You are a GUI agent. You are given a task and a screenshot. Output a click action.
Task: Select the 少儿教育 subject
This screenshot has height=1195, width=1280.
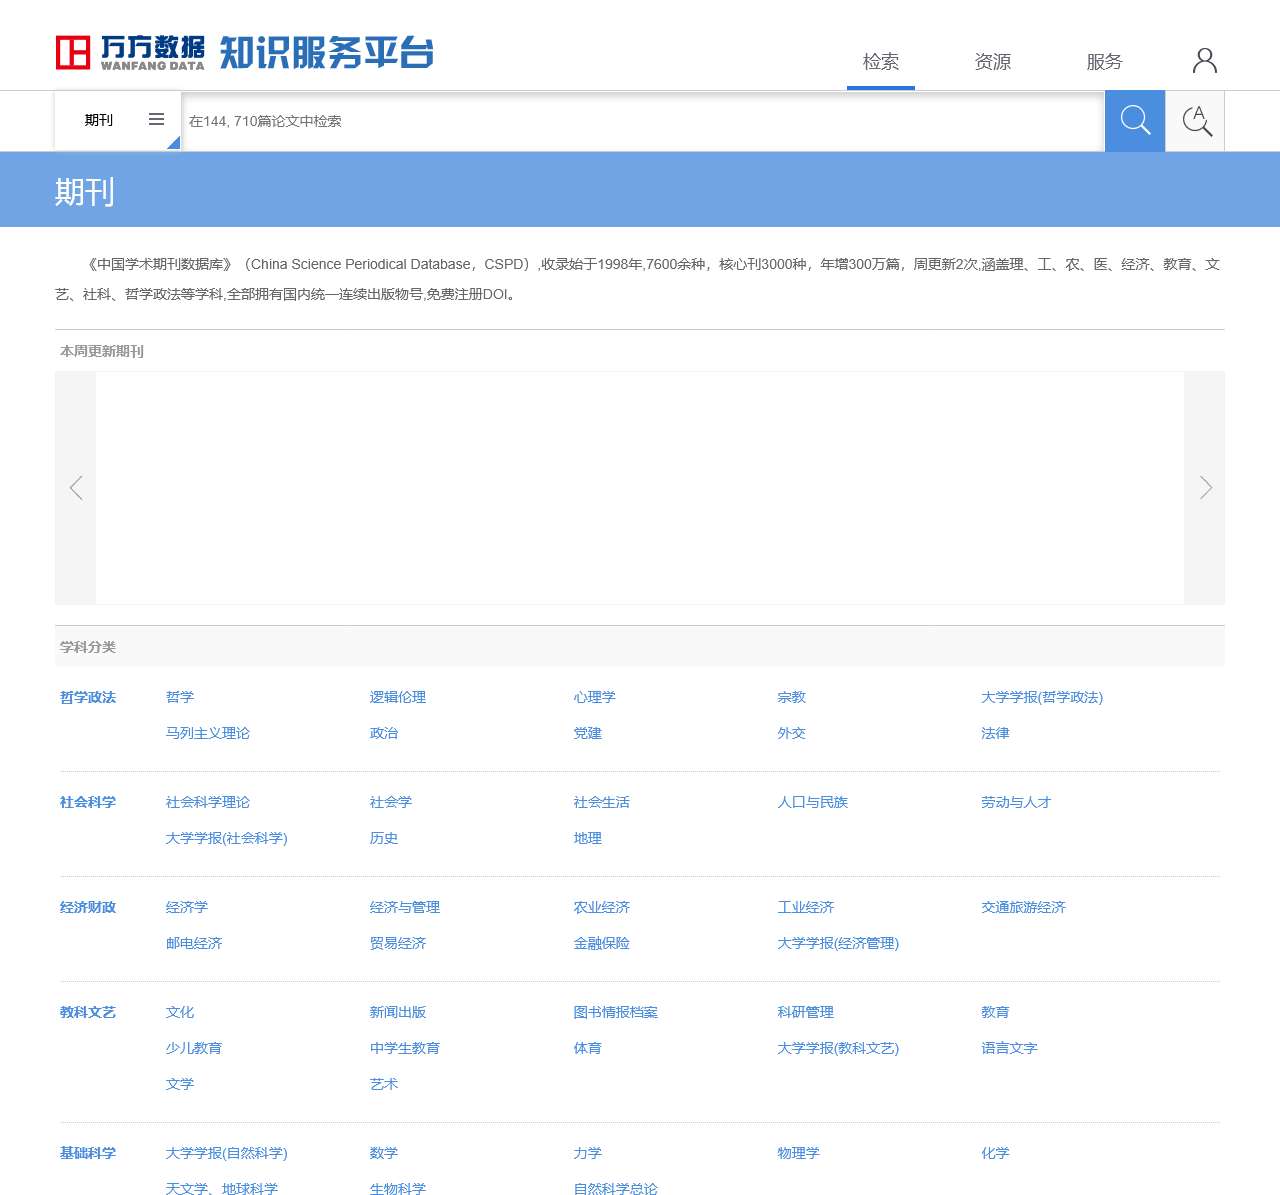tap(194, 1049)
